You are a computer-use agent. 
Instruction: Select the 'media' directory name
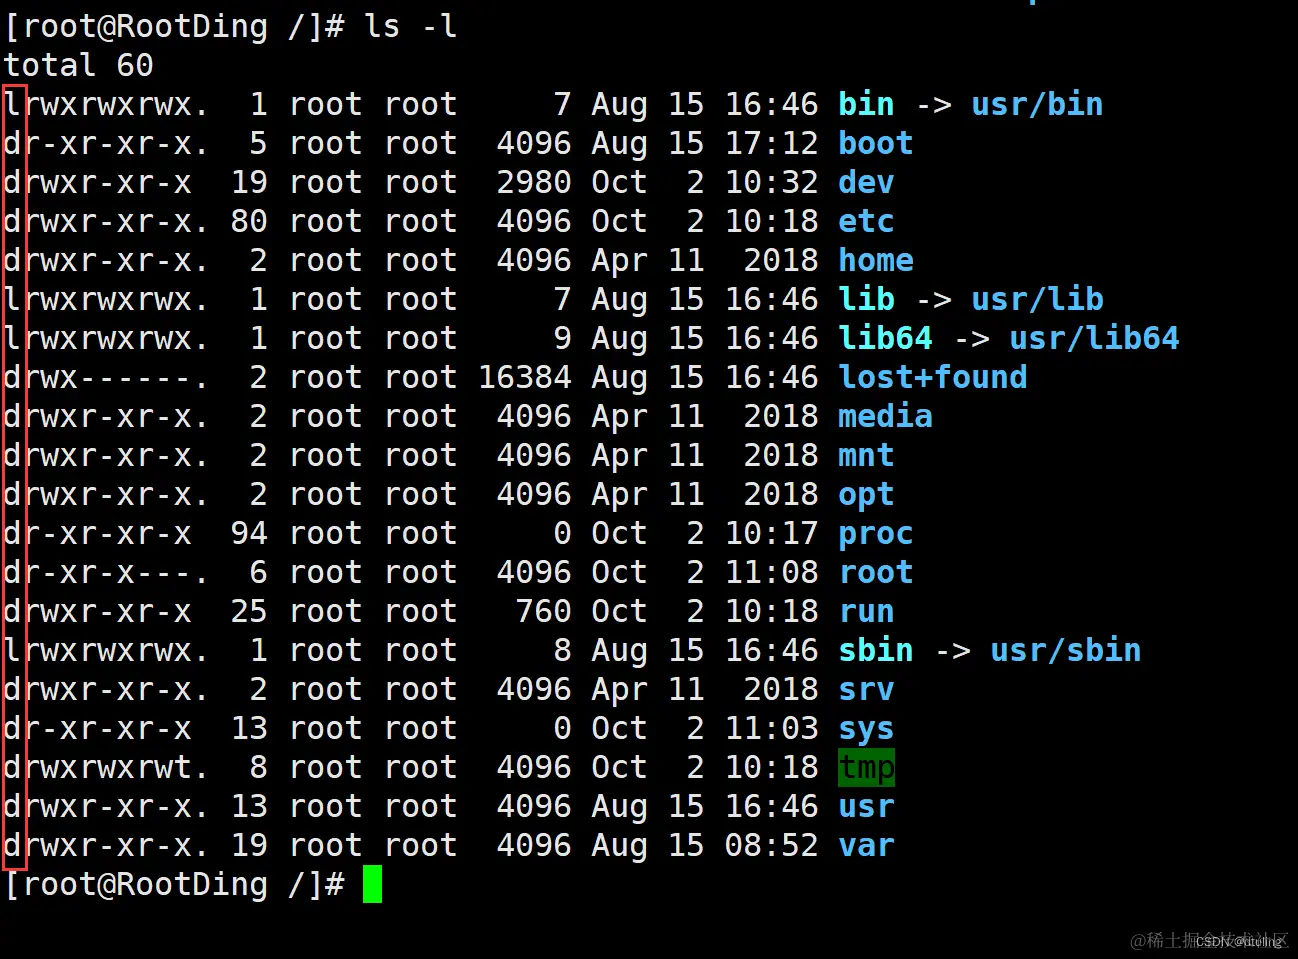tap(885, 416)
